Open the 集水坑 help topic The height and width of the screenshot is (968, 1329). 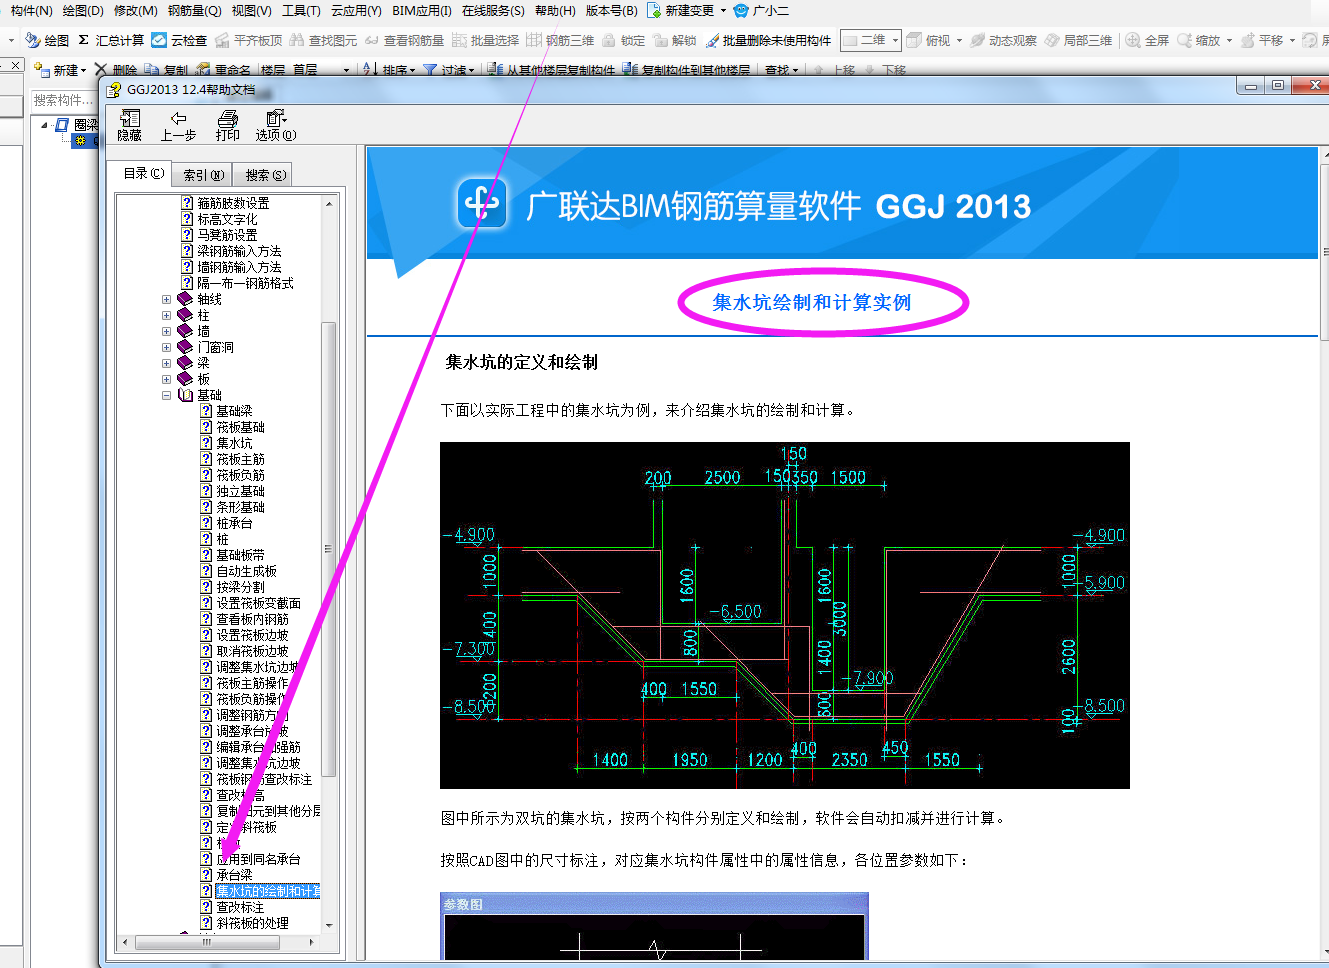pos(235,443)
